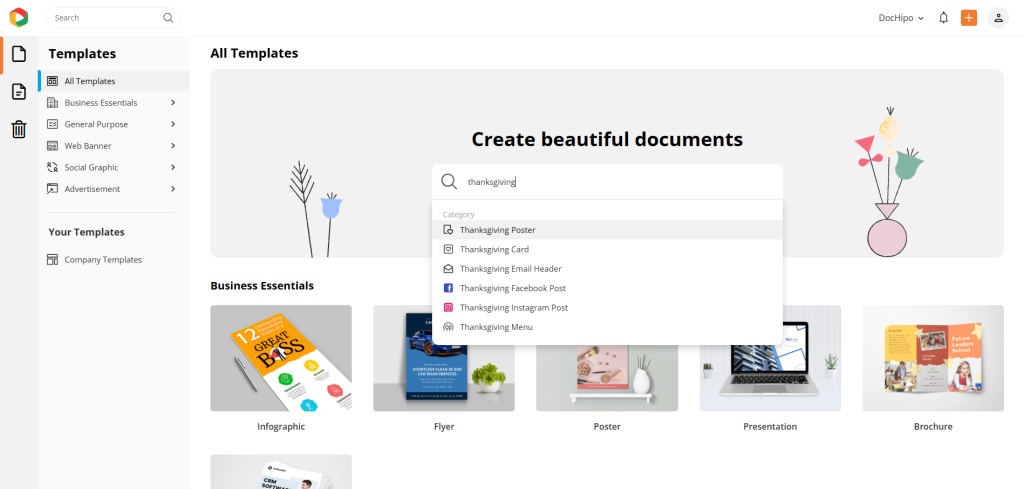This screenshot has height=489, width=1024.
Task: Click the magnifier icon in top search box
Action: tap(168, 18)
